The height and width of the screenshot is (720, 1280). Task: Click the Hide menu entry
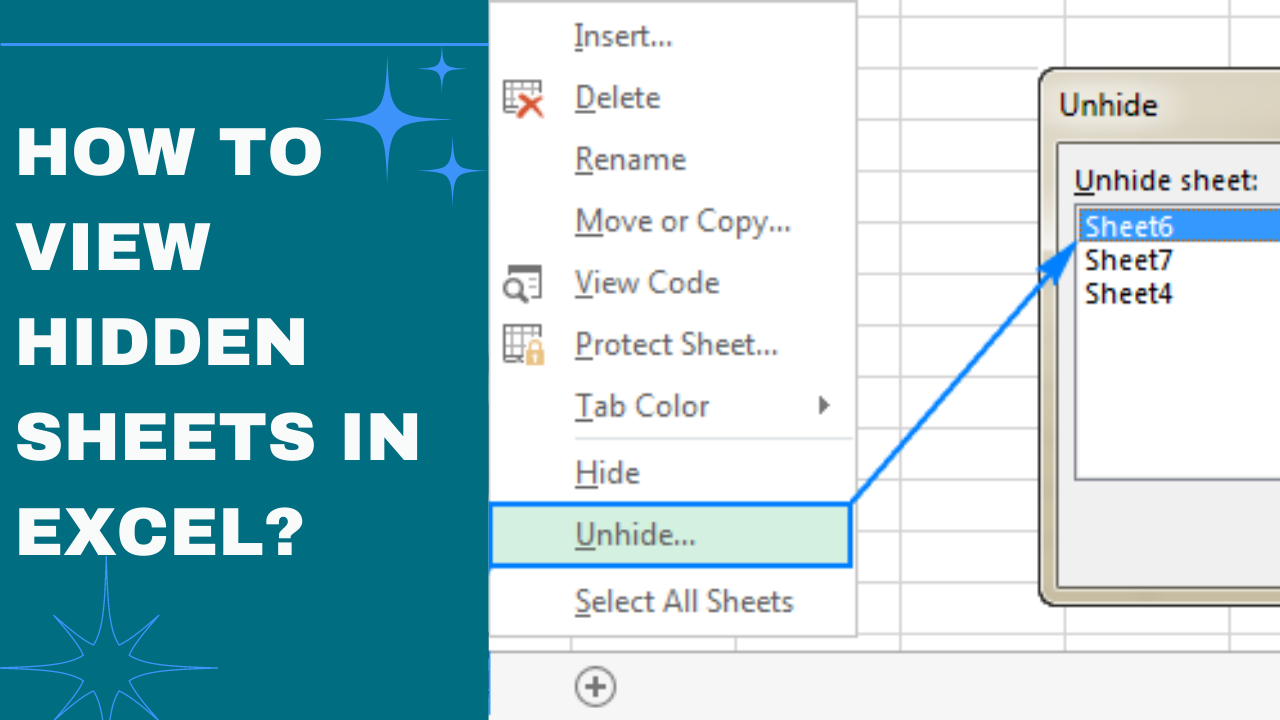[607, 472]
